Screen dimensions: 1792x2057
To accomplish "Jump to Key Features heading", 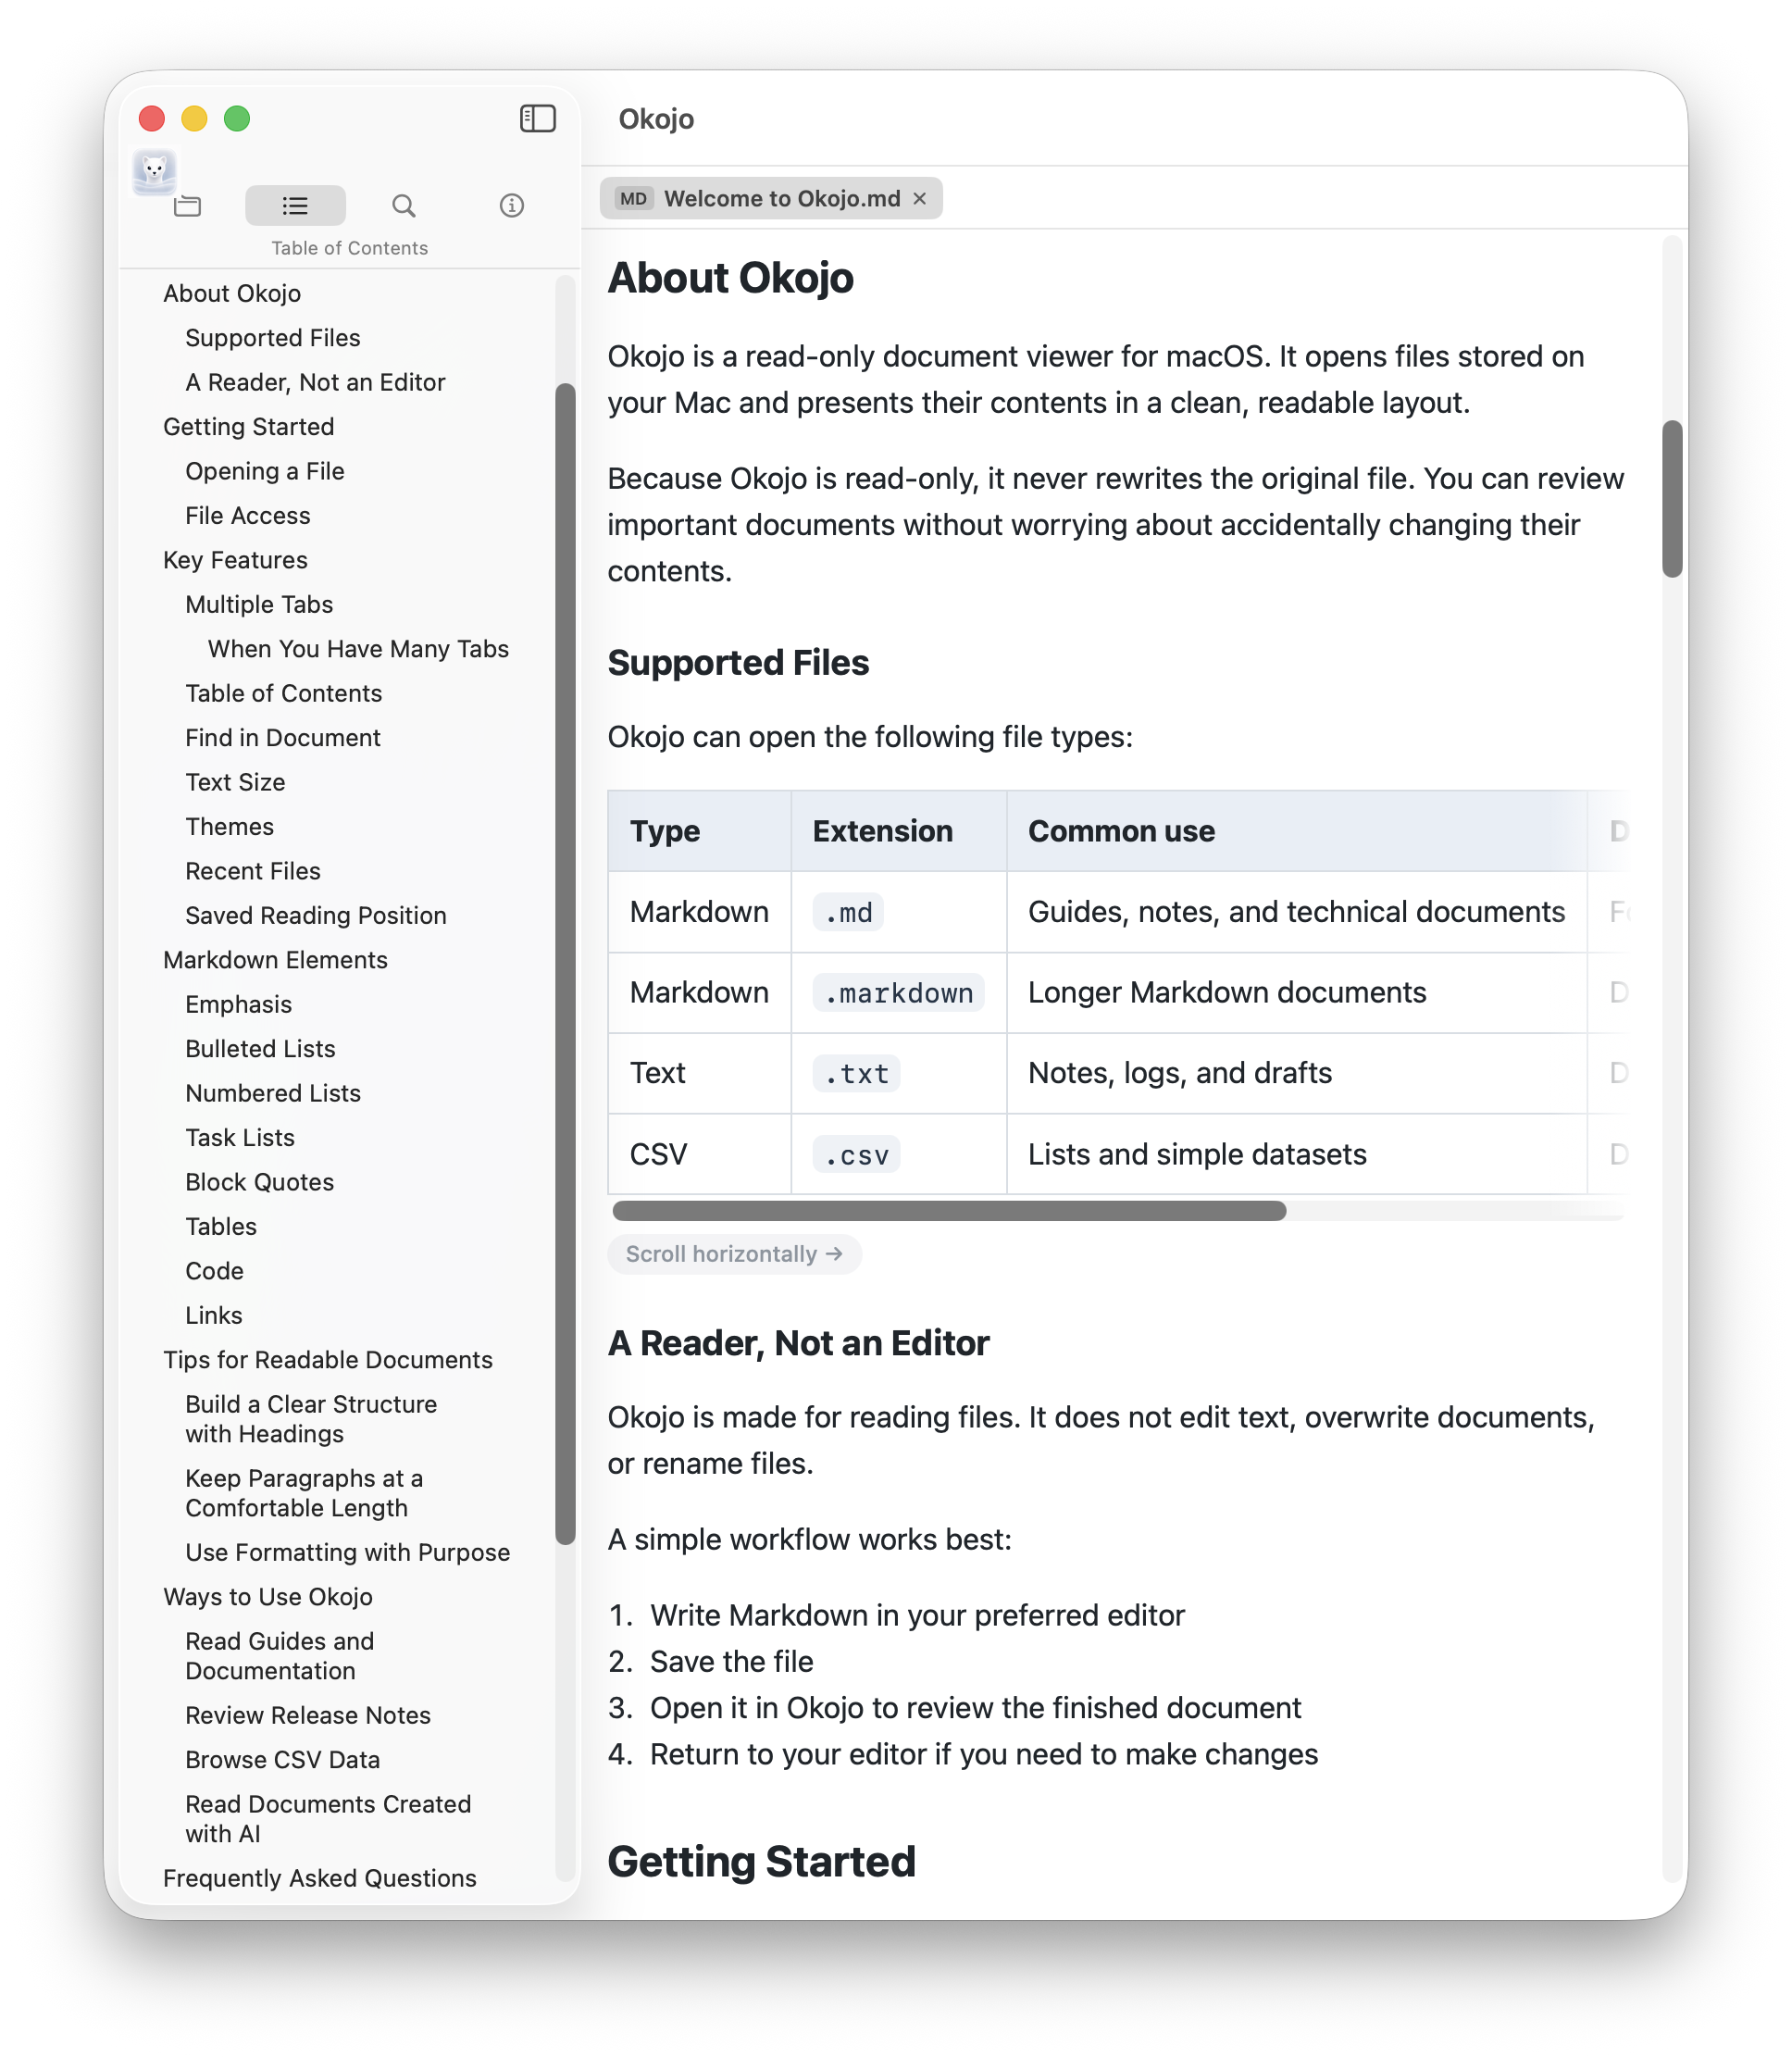I will [235, 561].
